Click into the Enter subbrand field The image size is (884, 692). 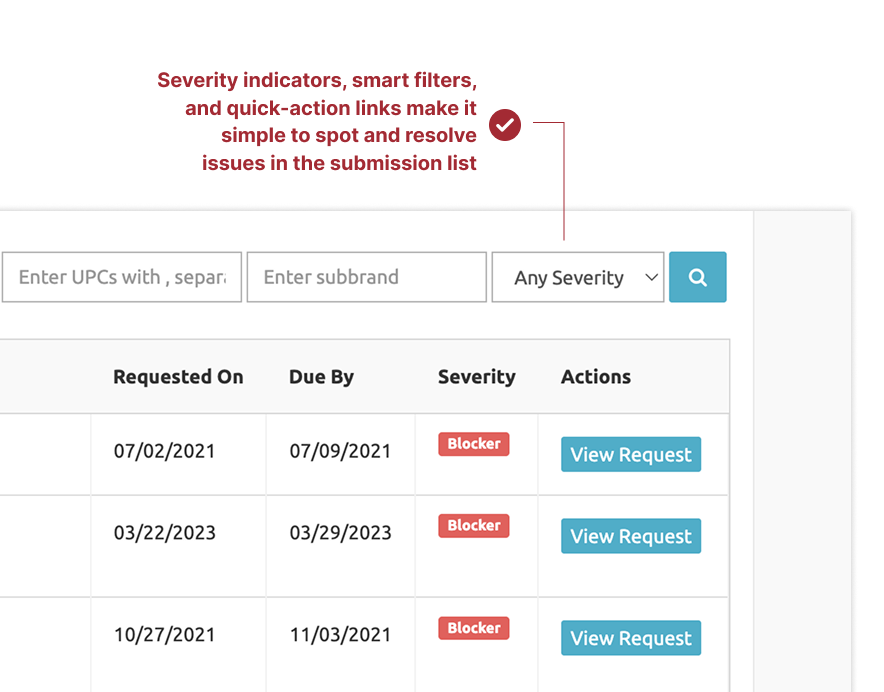[366, 277]
